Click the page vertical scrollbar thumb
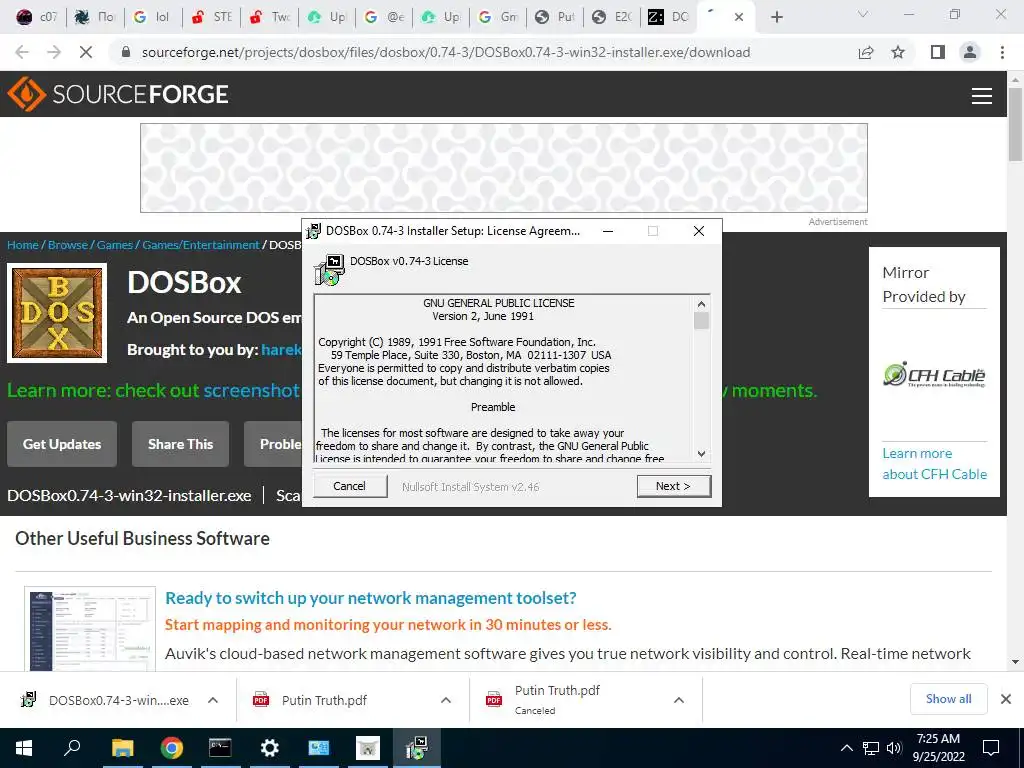The height and width of the screenshot is (768, 1024). 1015,124
